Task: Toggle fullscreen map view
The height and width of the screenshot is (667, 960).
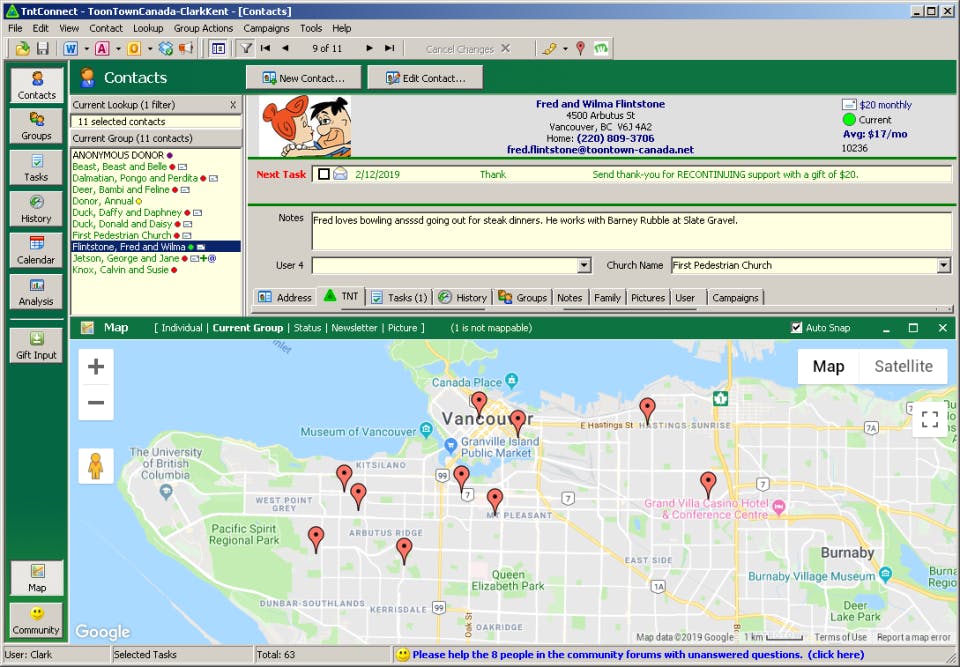Action: point(929,419)
